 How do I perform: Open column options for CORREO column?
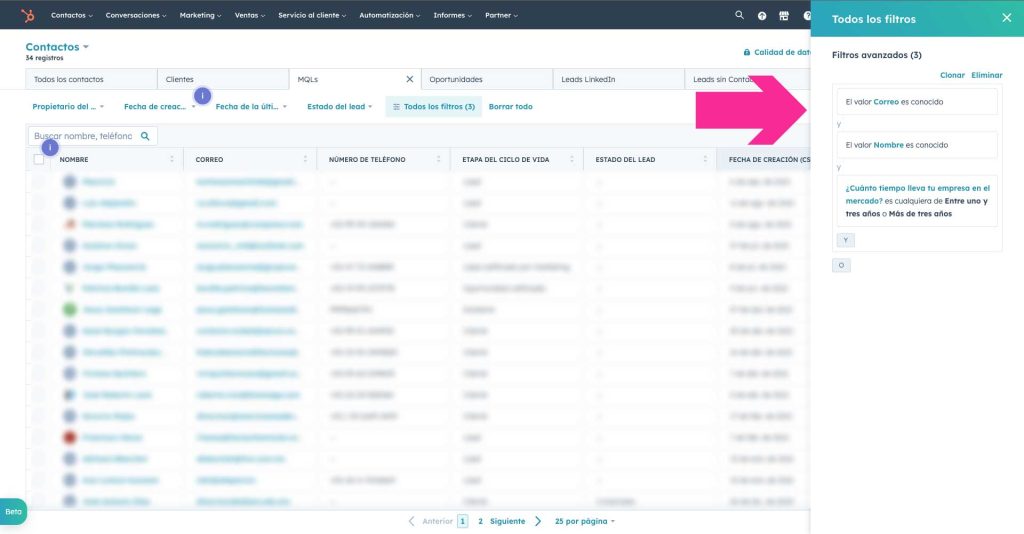[305, 159]
